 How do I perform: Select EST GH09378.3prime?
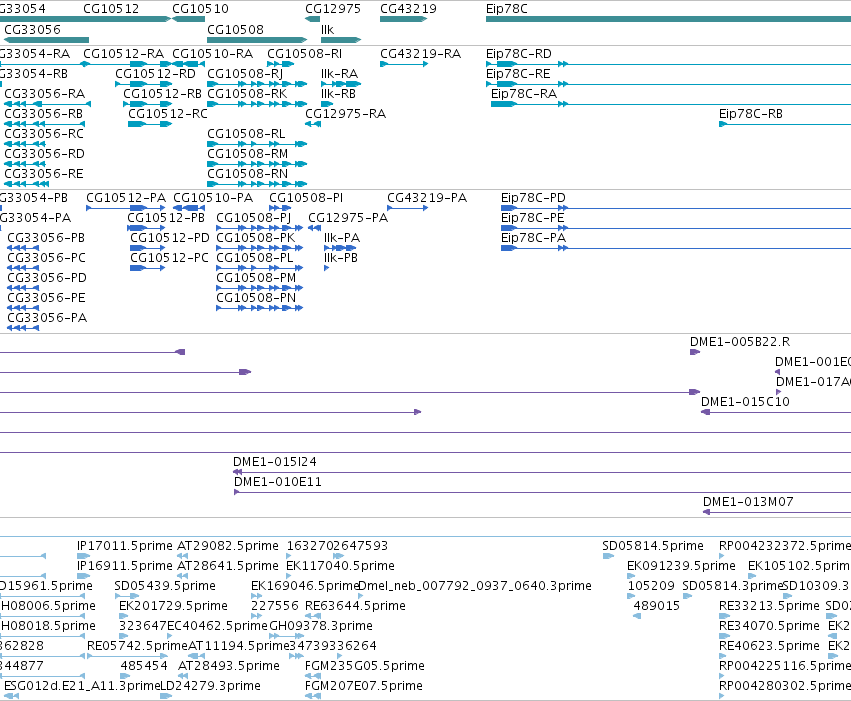point(321,626)
